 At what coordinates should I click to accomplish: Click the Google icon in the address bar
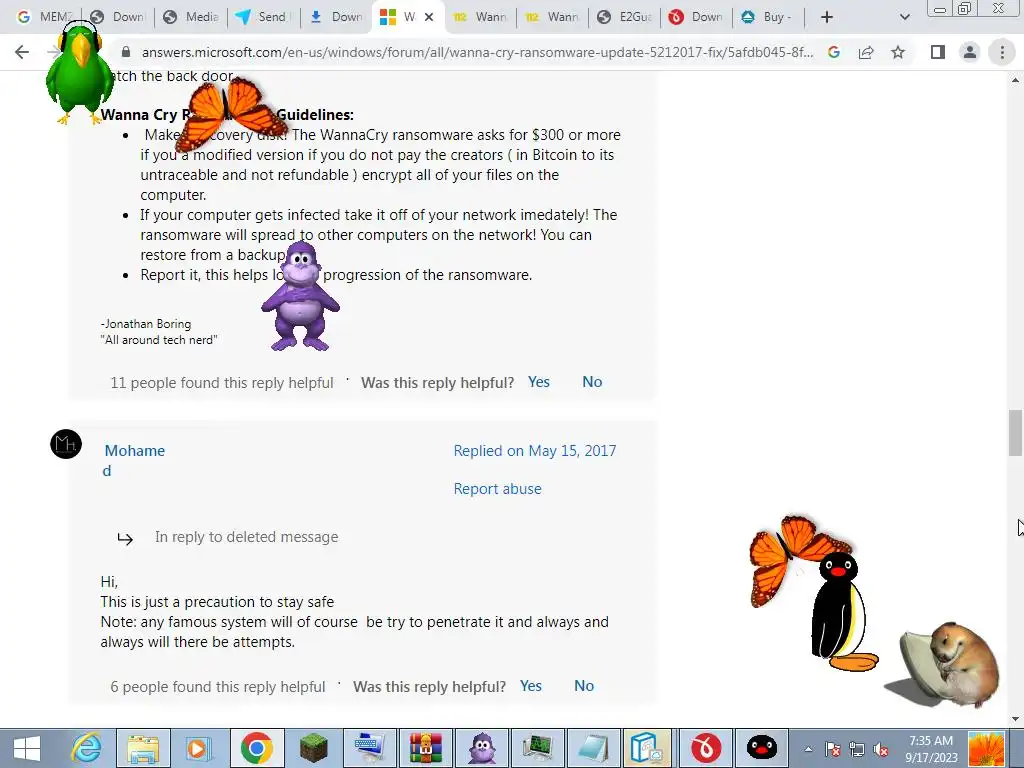coord(834,52)
